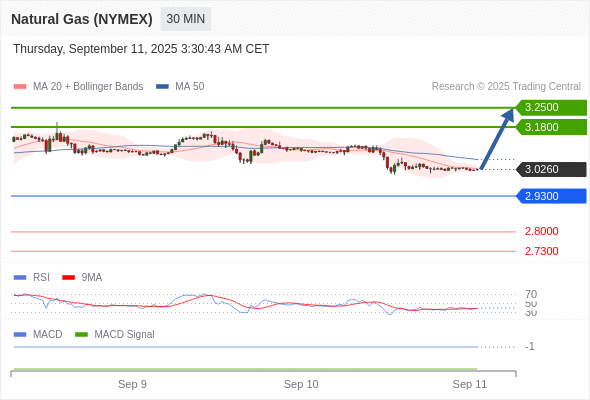Click the 2.8000 red support level

point(541,231)
